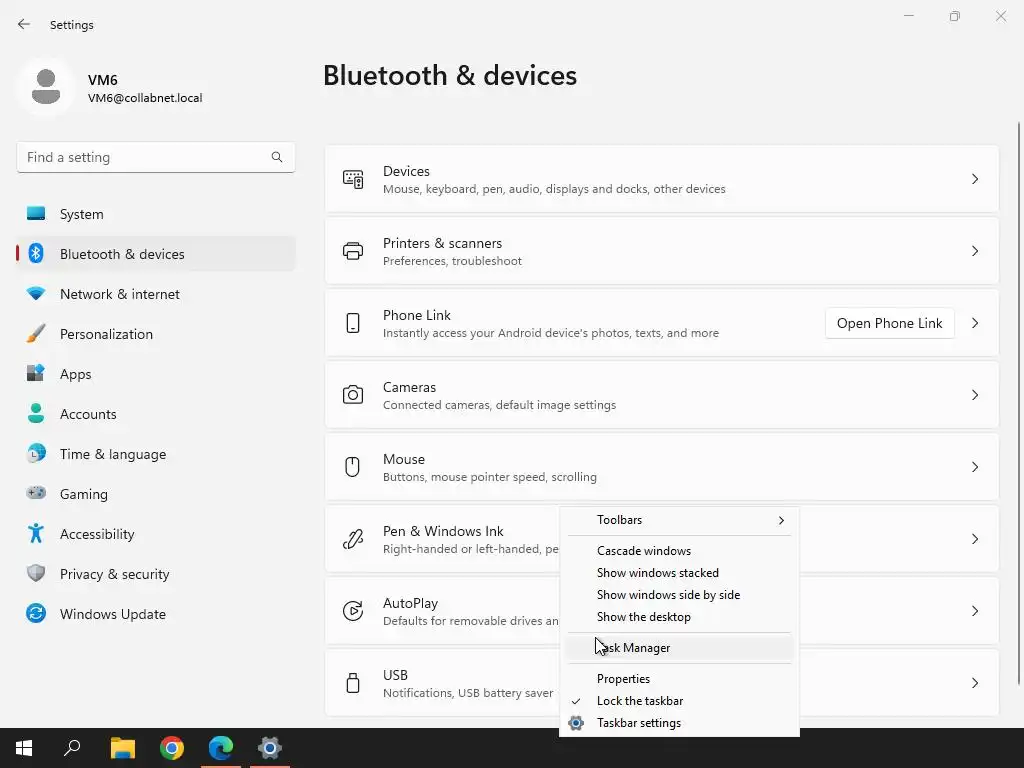The width and height of the screenshot is (1024, 768).
Task: Restore down the Settings window
Action: 955,16
